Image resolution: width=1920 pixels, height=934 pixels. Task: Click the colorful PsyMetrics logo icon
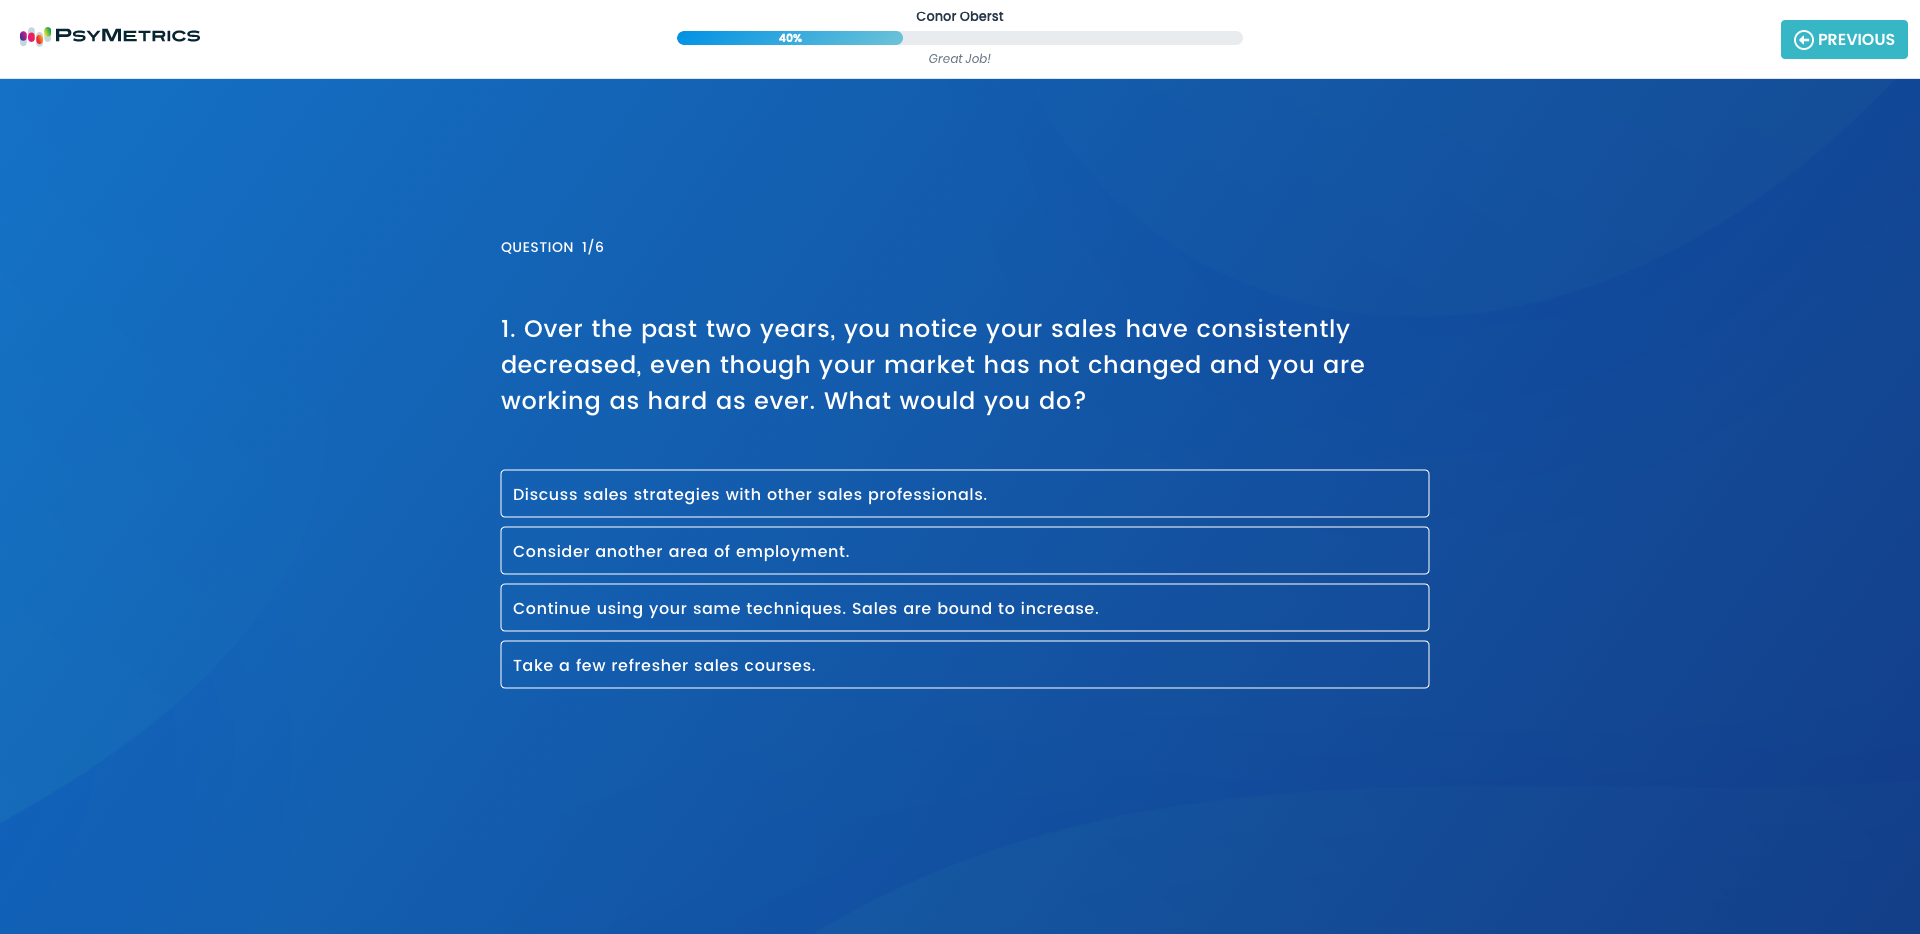35,36
